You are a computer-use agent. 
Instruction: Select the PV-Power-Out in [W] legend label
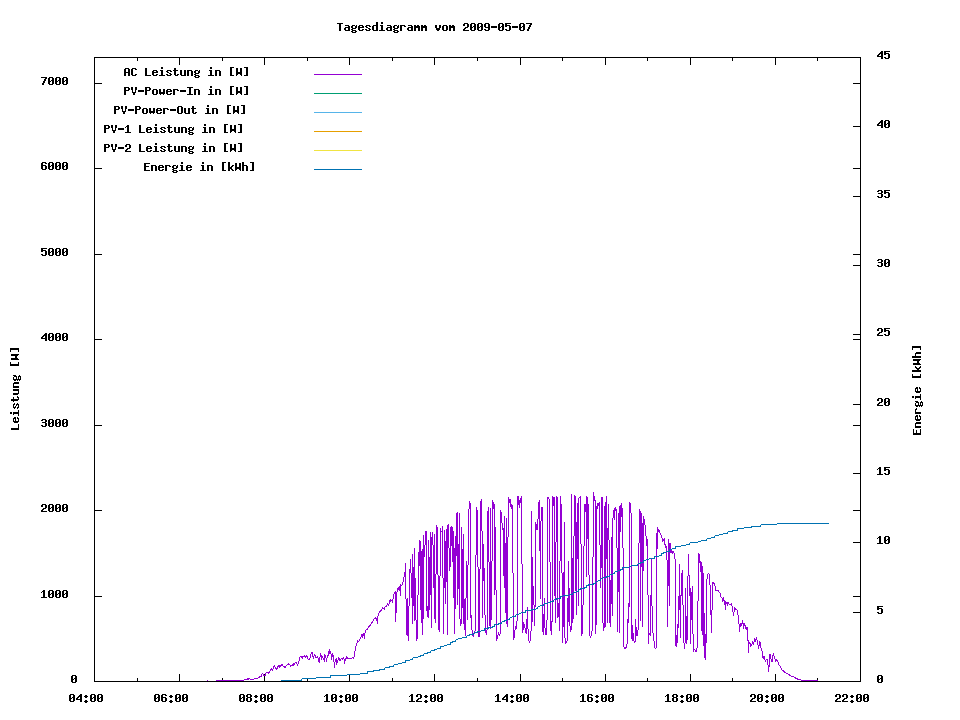point(180,110)
